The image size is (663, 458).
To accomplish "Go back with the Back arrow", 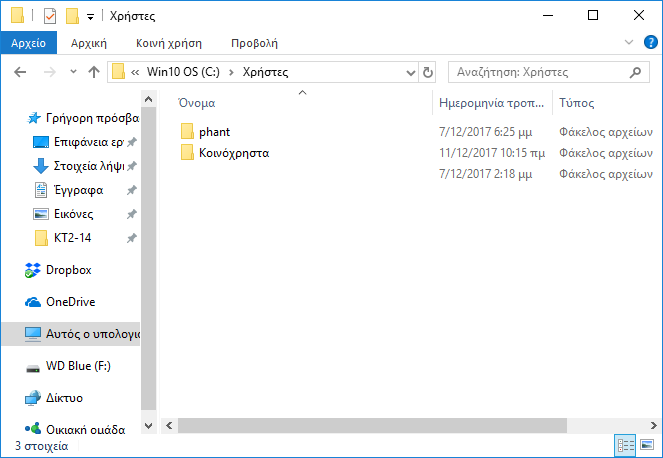I will pos(21,72).
